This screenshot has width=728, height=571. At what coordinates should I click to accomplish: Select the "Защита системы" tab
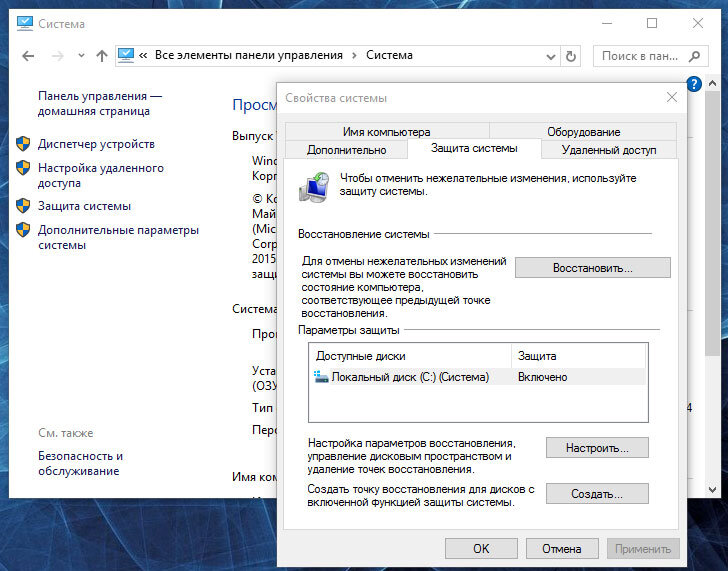click(474, 148)
